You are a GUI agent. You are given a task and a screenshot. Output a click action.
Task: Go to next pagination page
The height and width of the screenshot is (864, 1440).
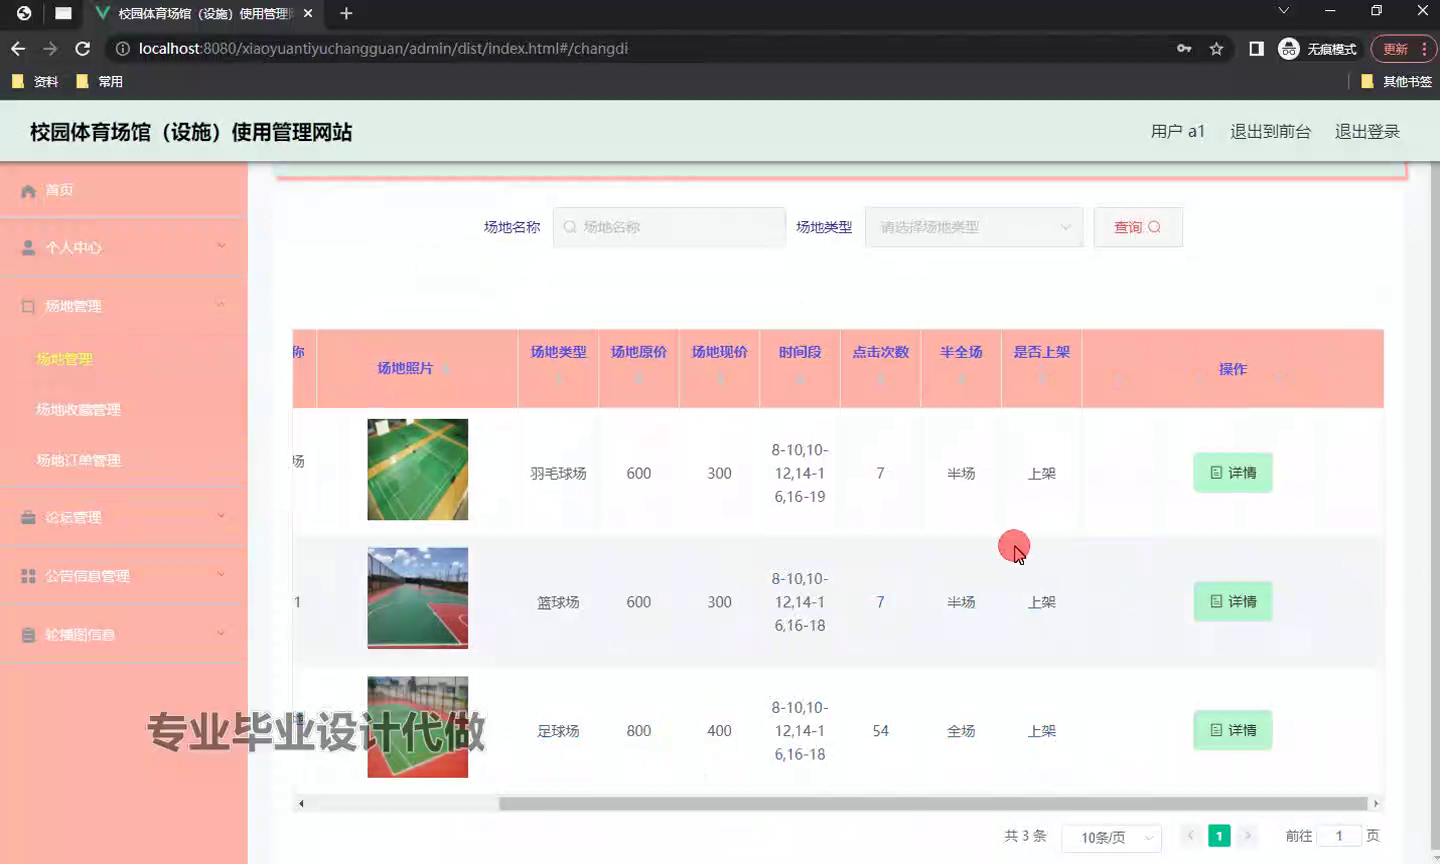coord(1248,835)
